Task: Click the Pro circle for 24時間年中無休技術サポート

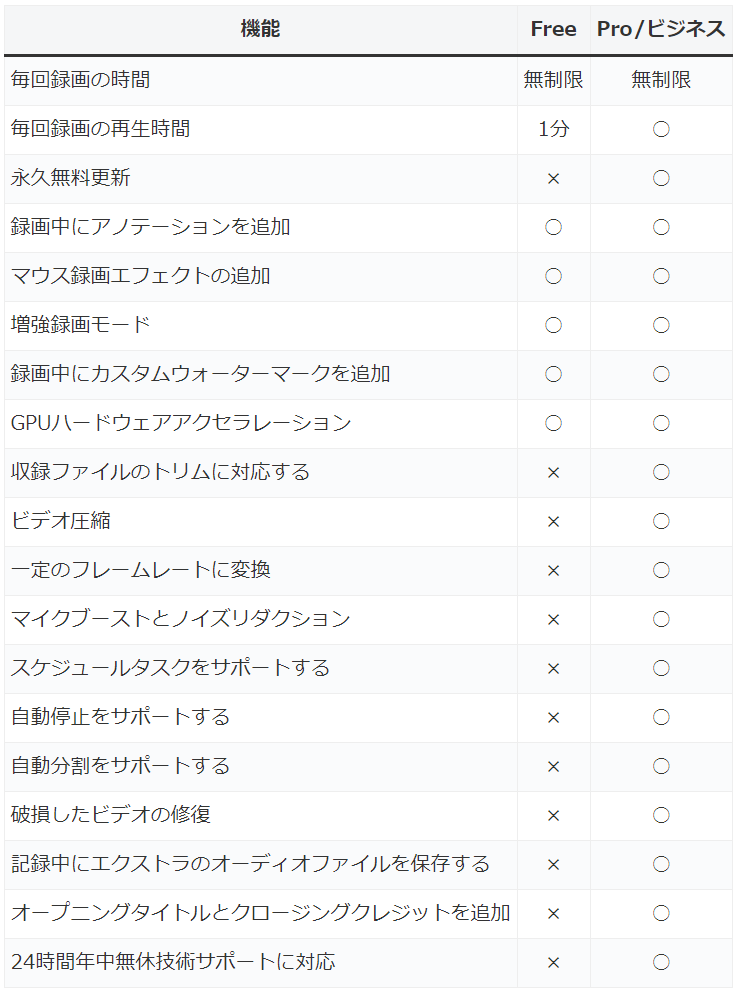Action: click(661, 962)
